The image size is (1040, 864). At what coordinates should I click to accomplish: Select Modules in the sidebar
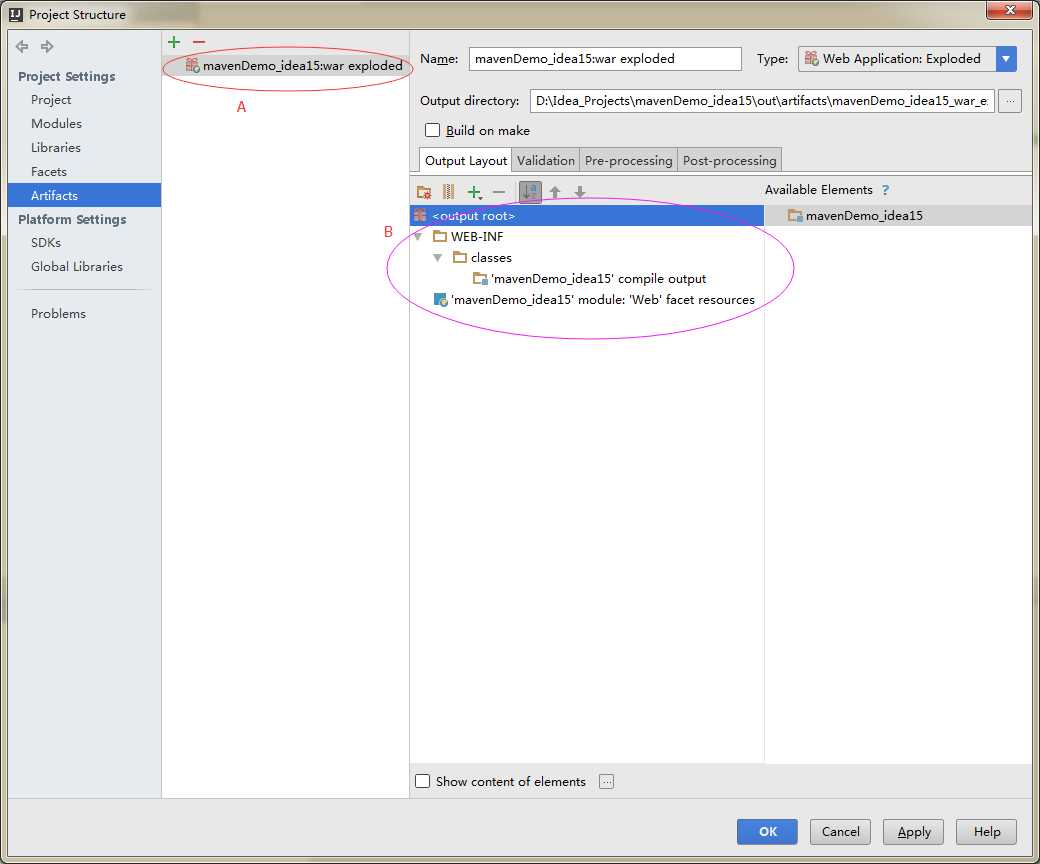pos(56,123)
